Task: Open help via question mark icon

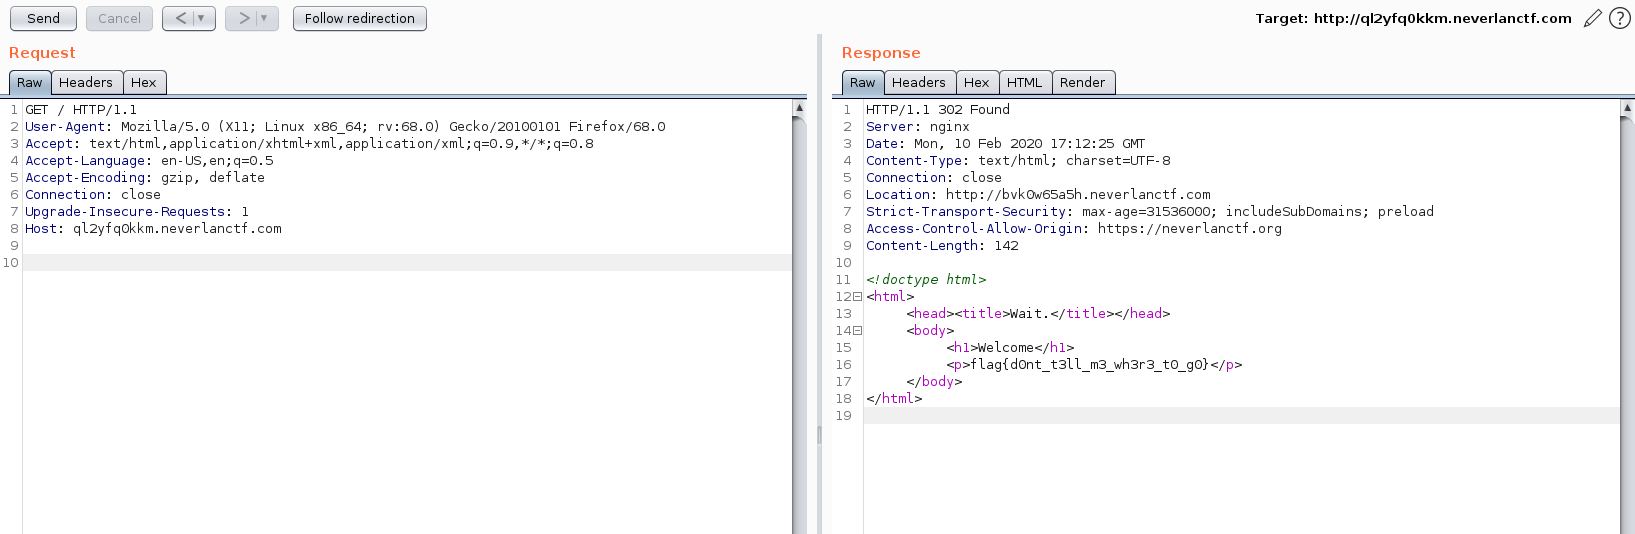Action: pos(1620,18)
